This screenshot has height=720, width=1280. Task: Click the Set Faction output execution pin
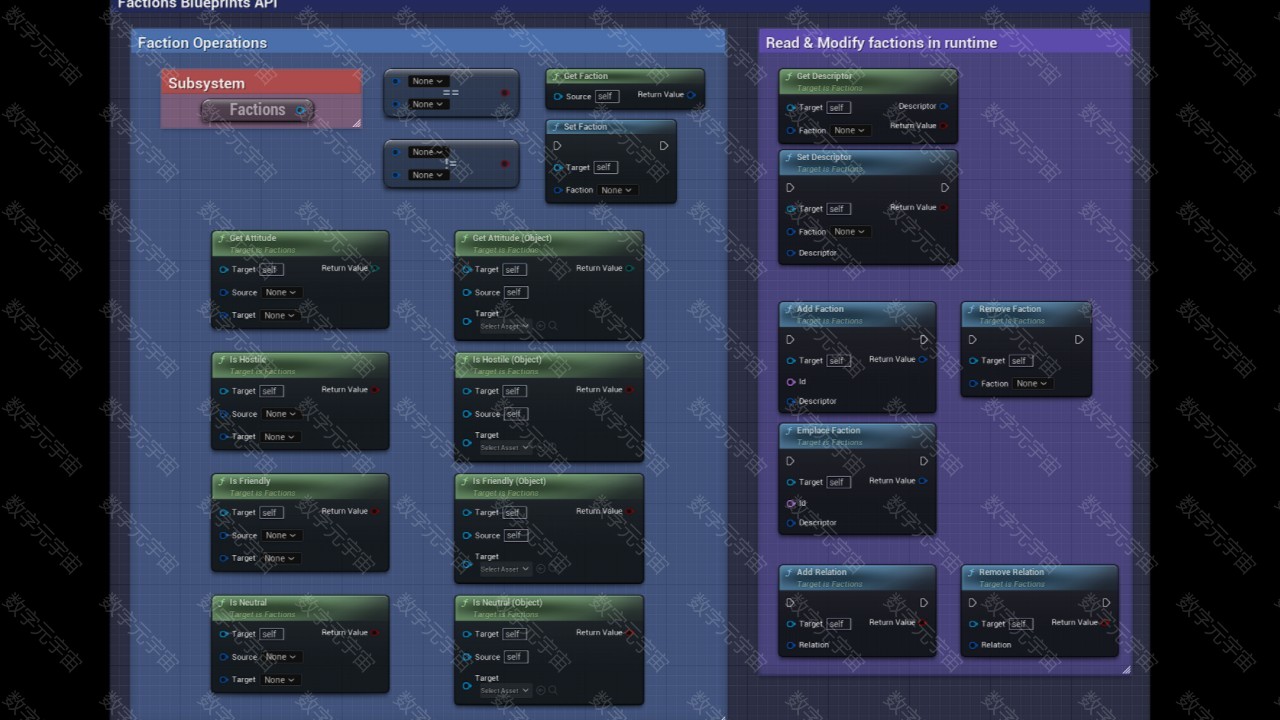click(x=664, y=146)
